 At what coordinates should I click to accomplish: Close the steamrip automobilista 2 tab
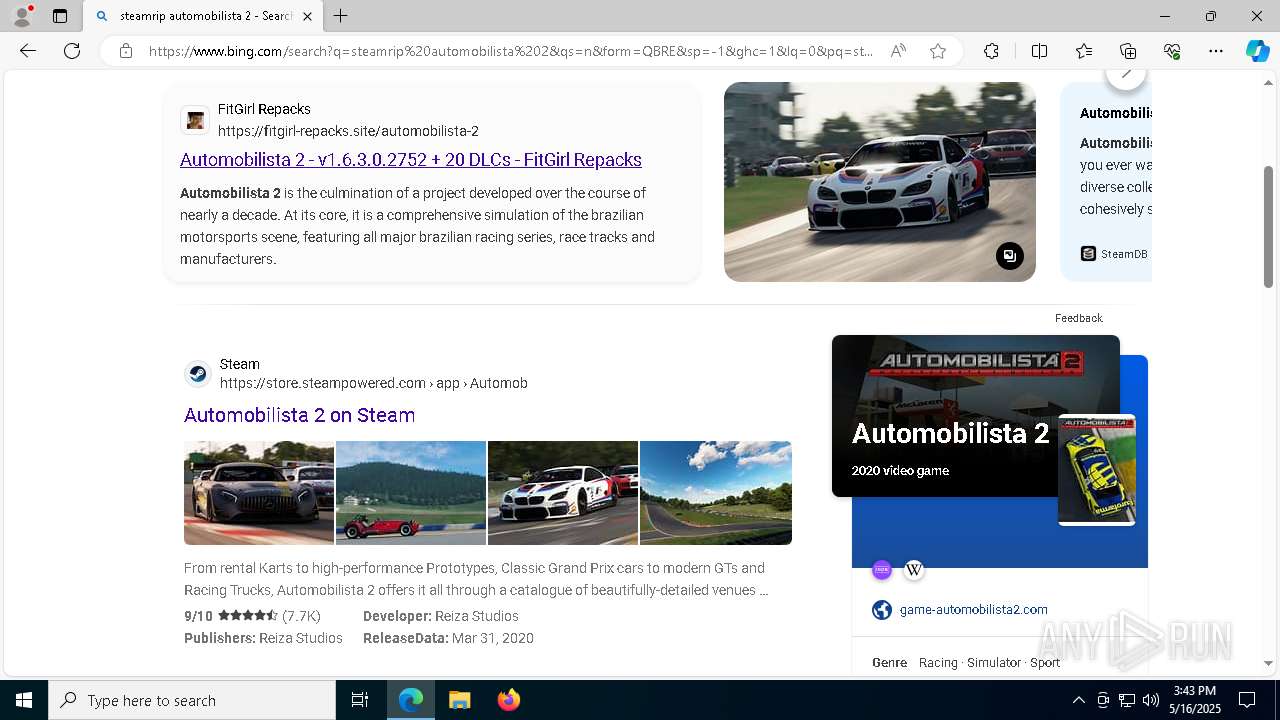click(x=307, y=16)
